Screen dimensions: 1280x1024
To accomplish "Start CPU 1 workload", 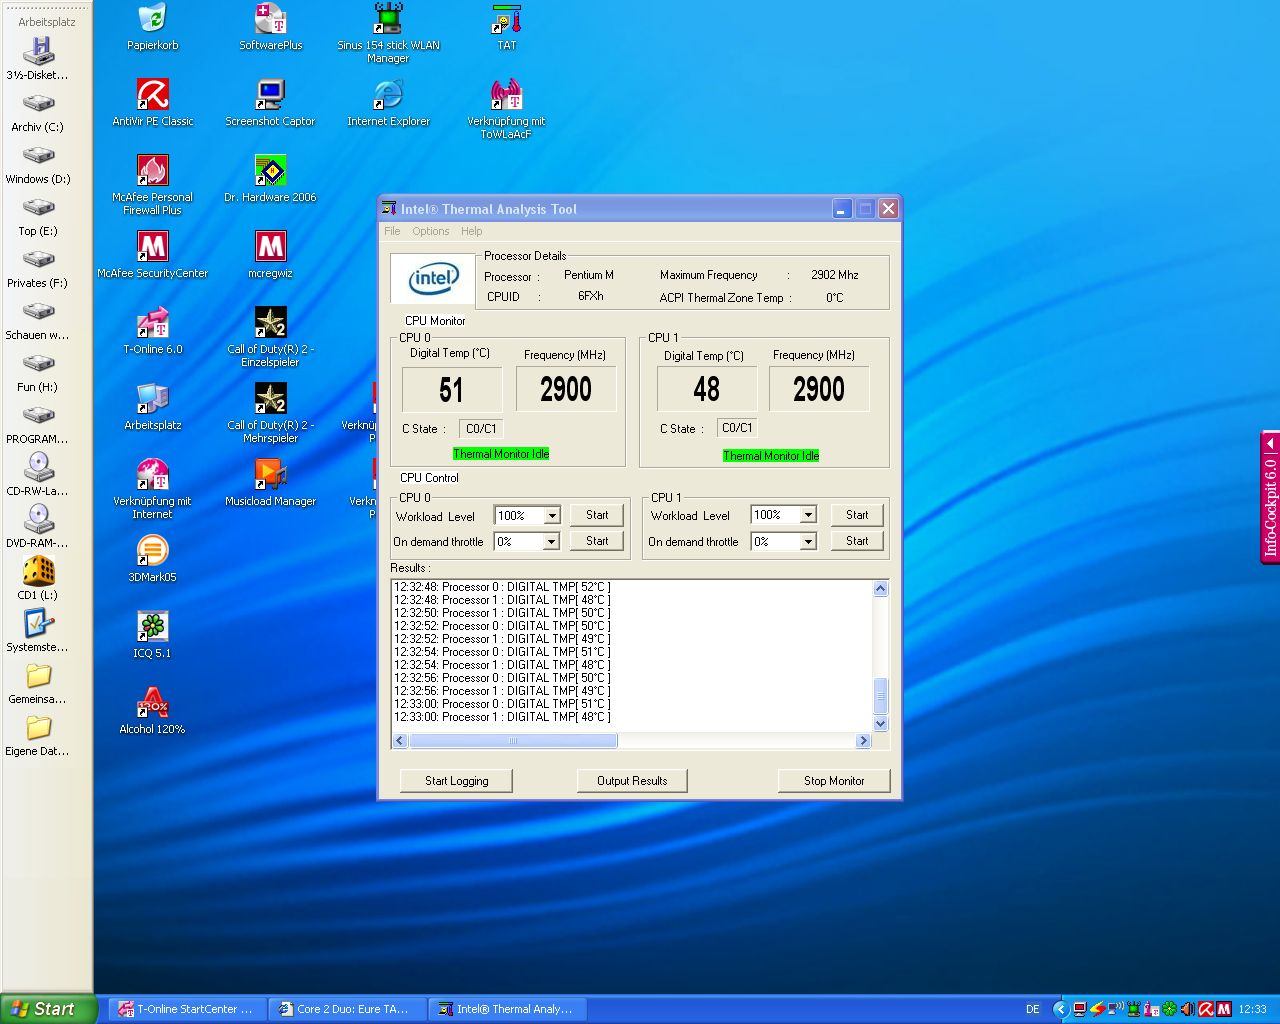I will tap(857, 515).
